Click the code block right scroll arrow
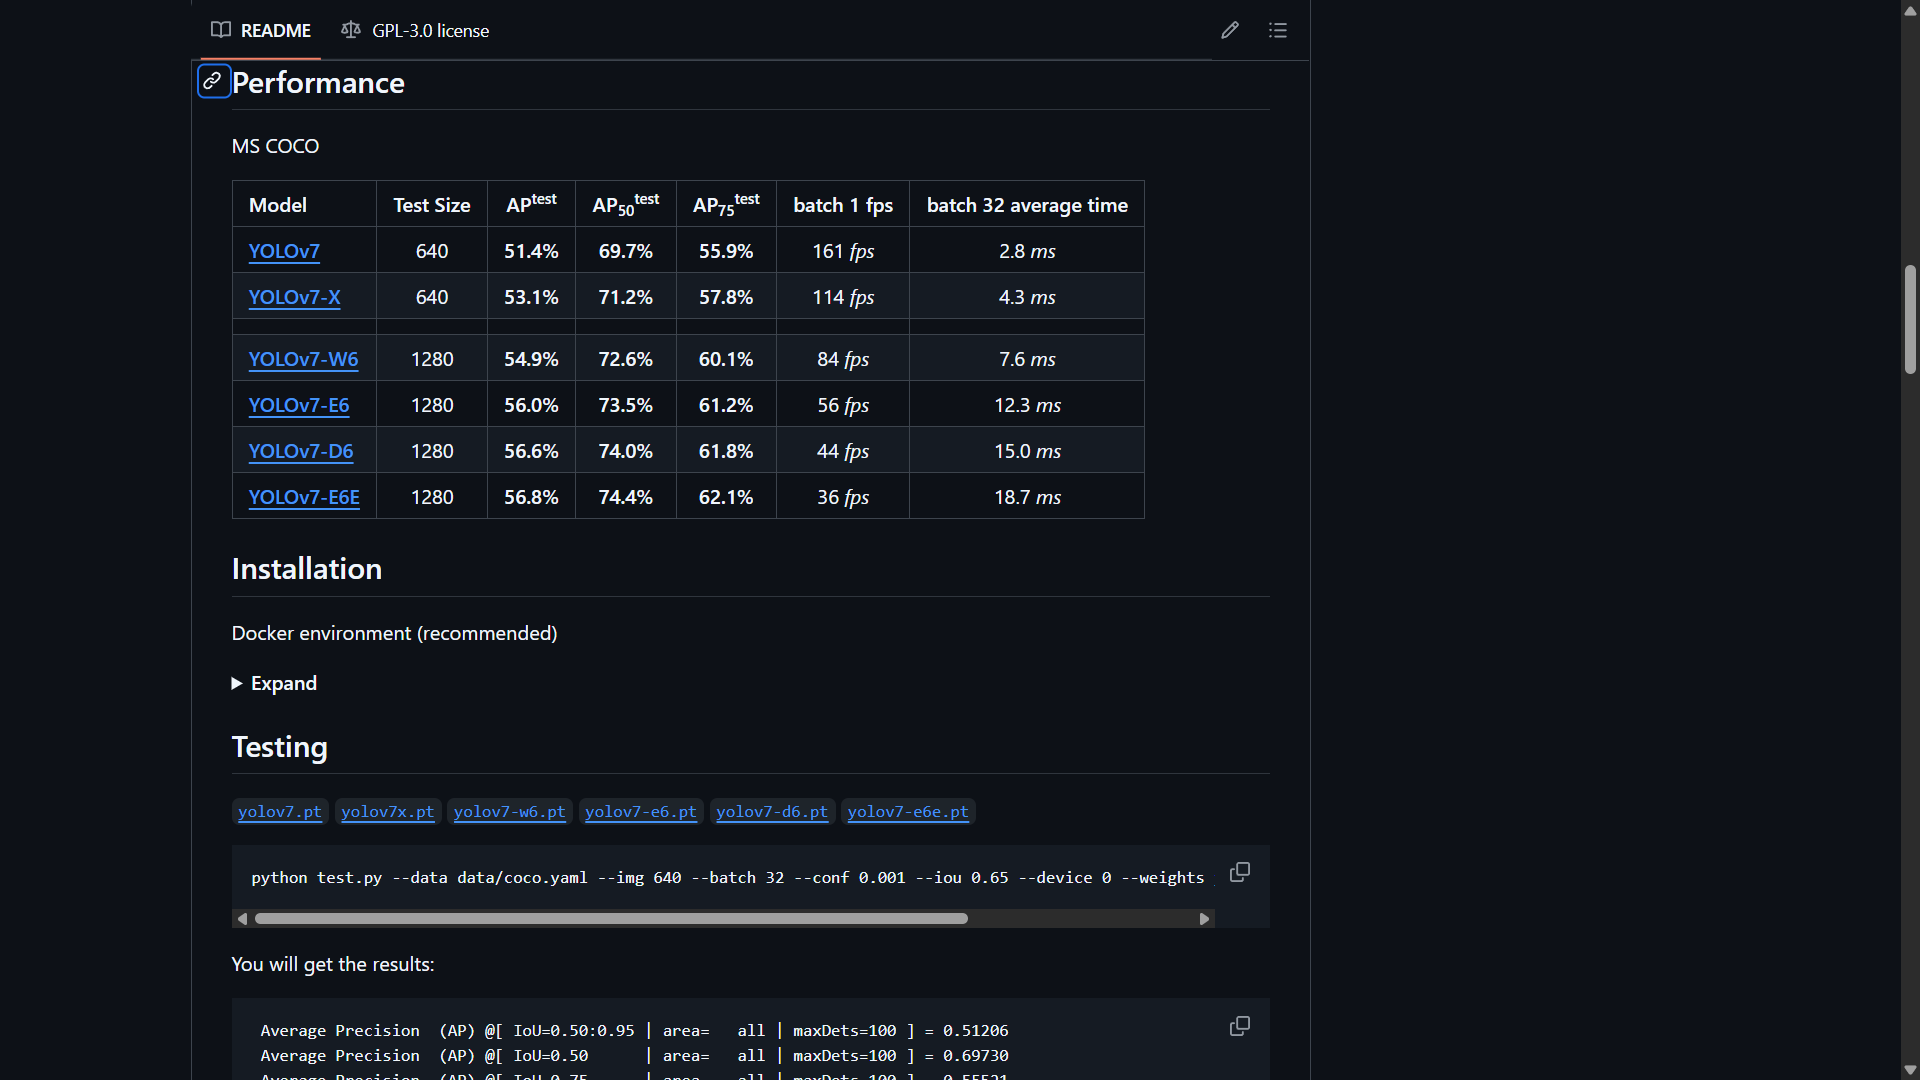 pos(1204,918)
